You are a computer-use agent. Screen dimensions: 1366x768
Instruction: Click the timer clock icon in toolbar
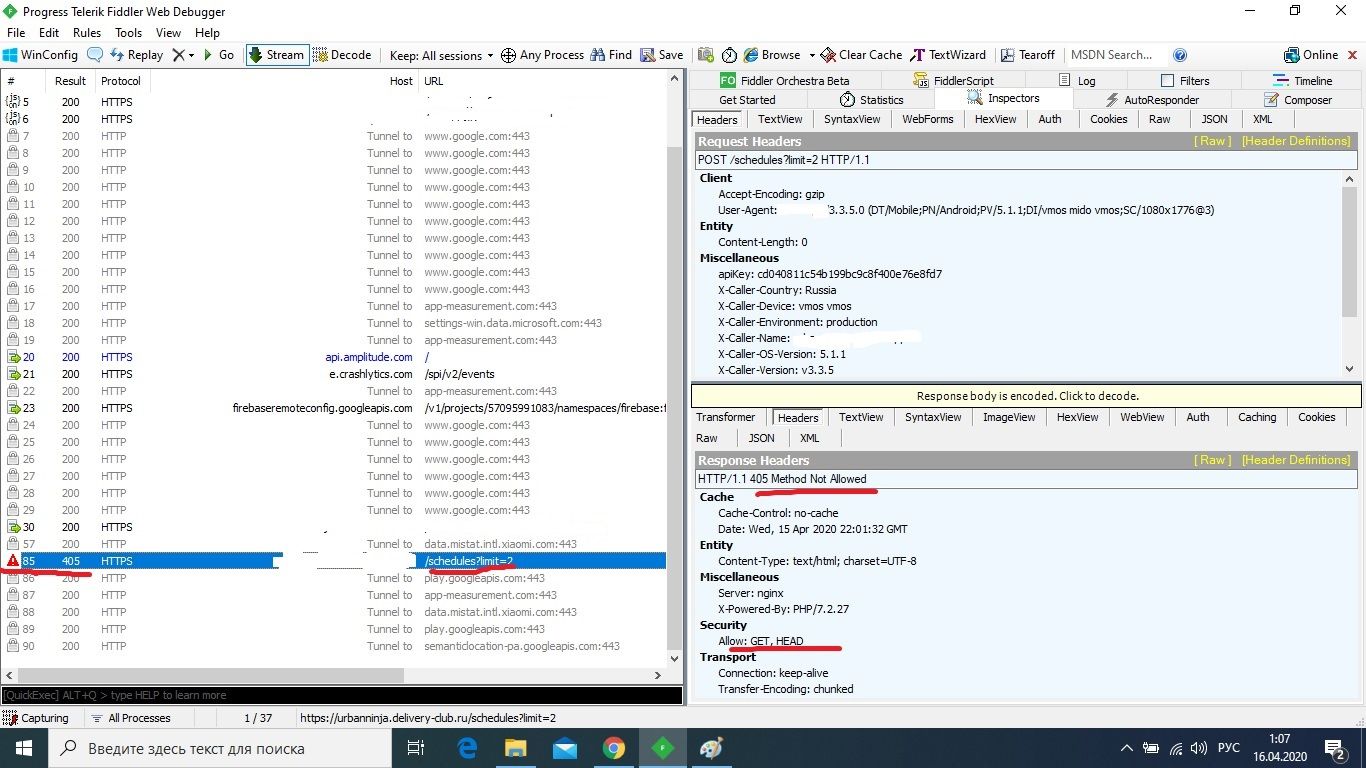(x=729, y=55)
